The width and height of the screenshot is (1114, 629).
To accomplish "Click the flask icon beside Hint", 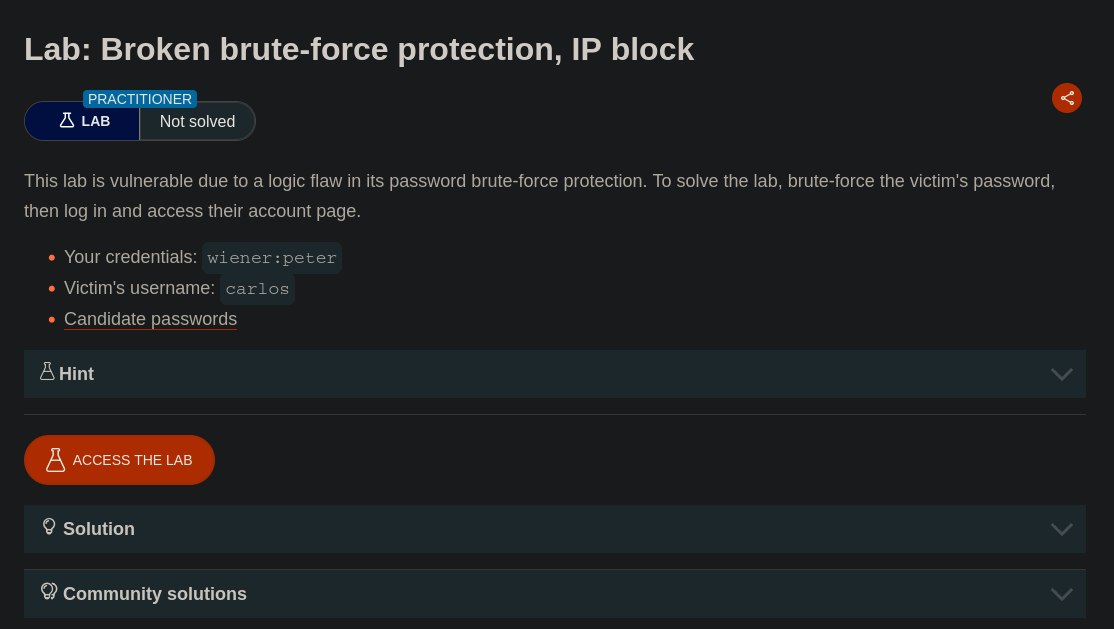I will (47, 372).
